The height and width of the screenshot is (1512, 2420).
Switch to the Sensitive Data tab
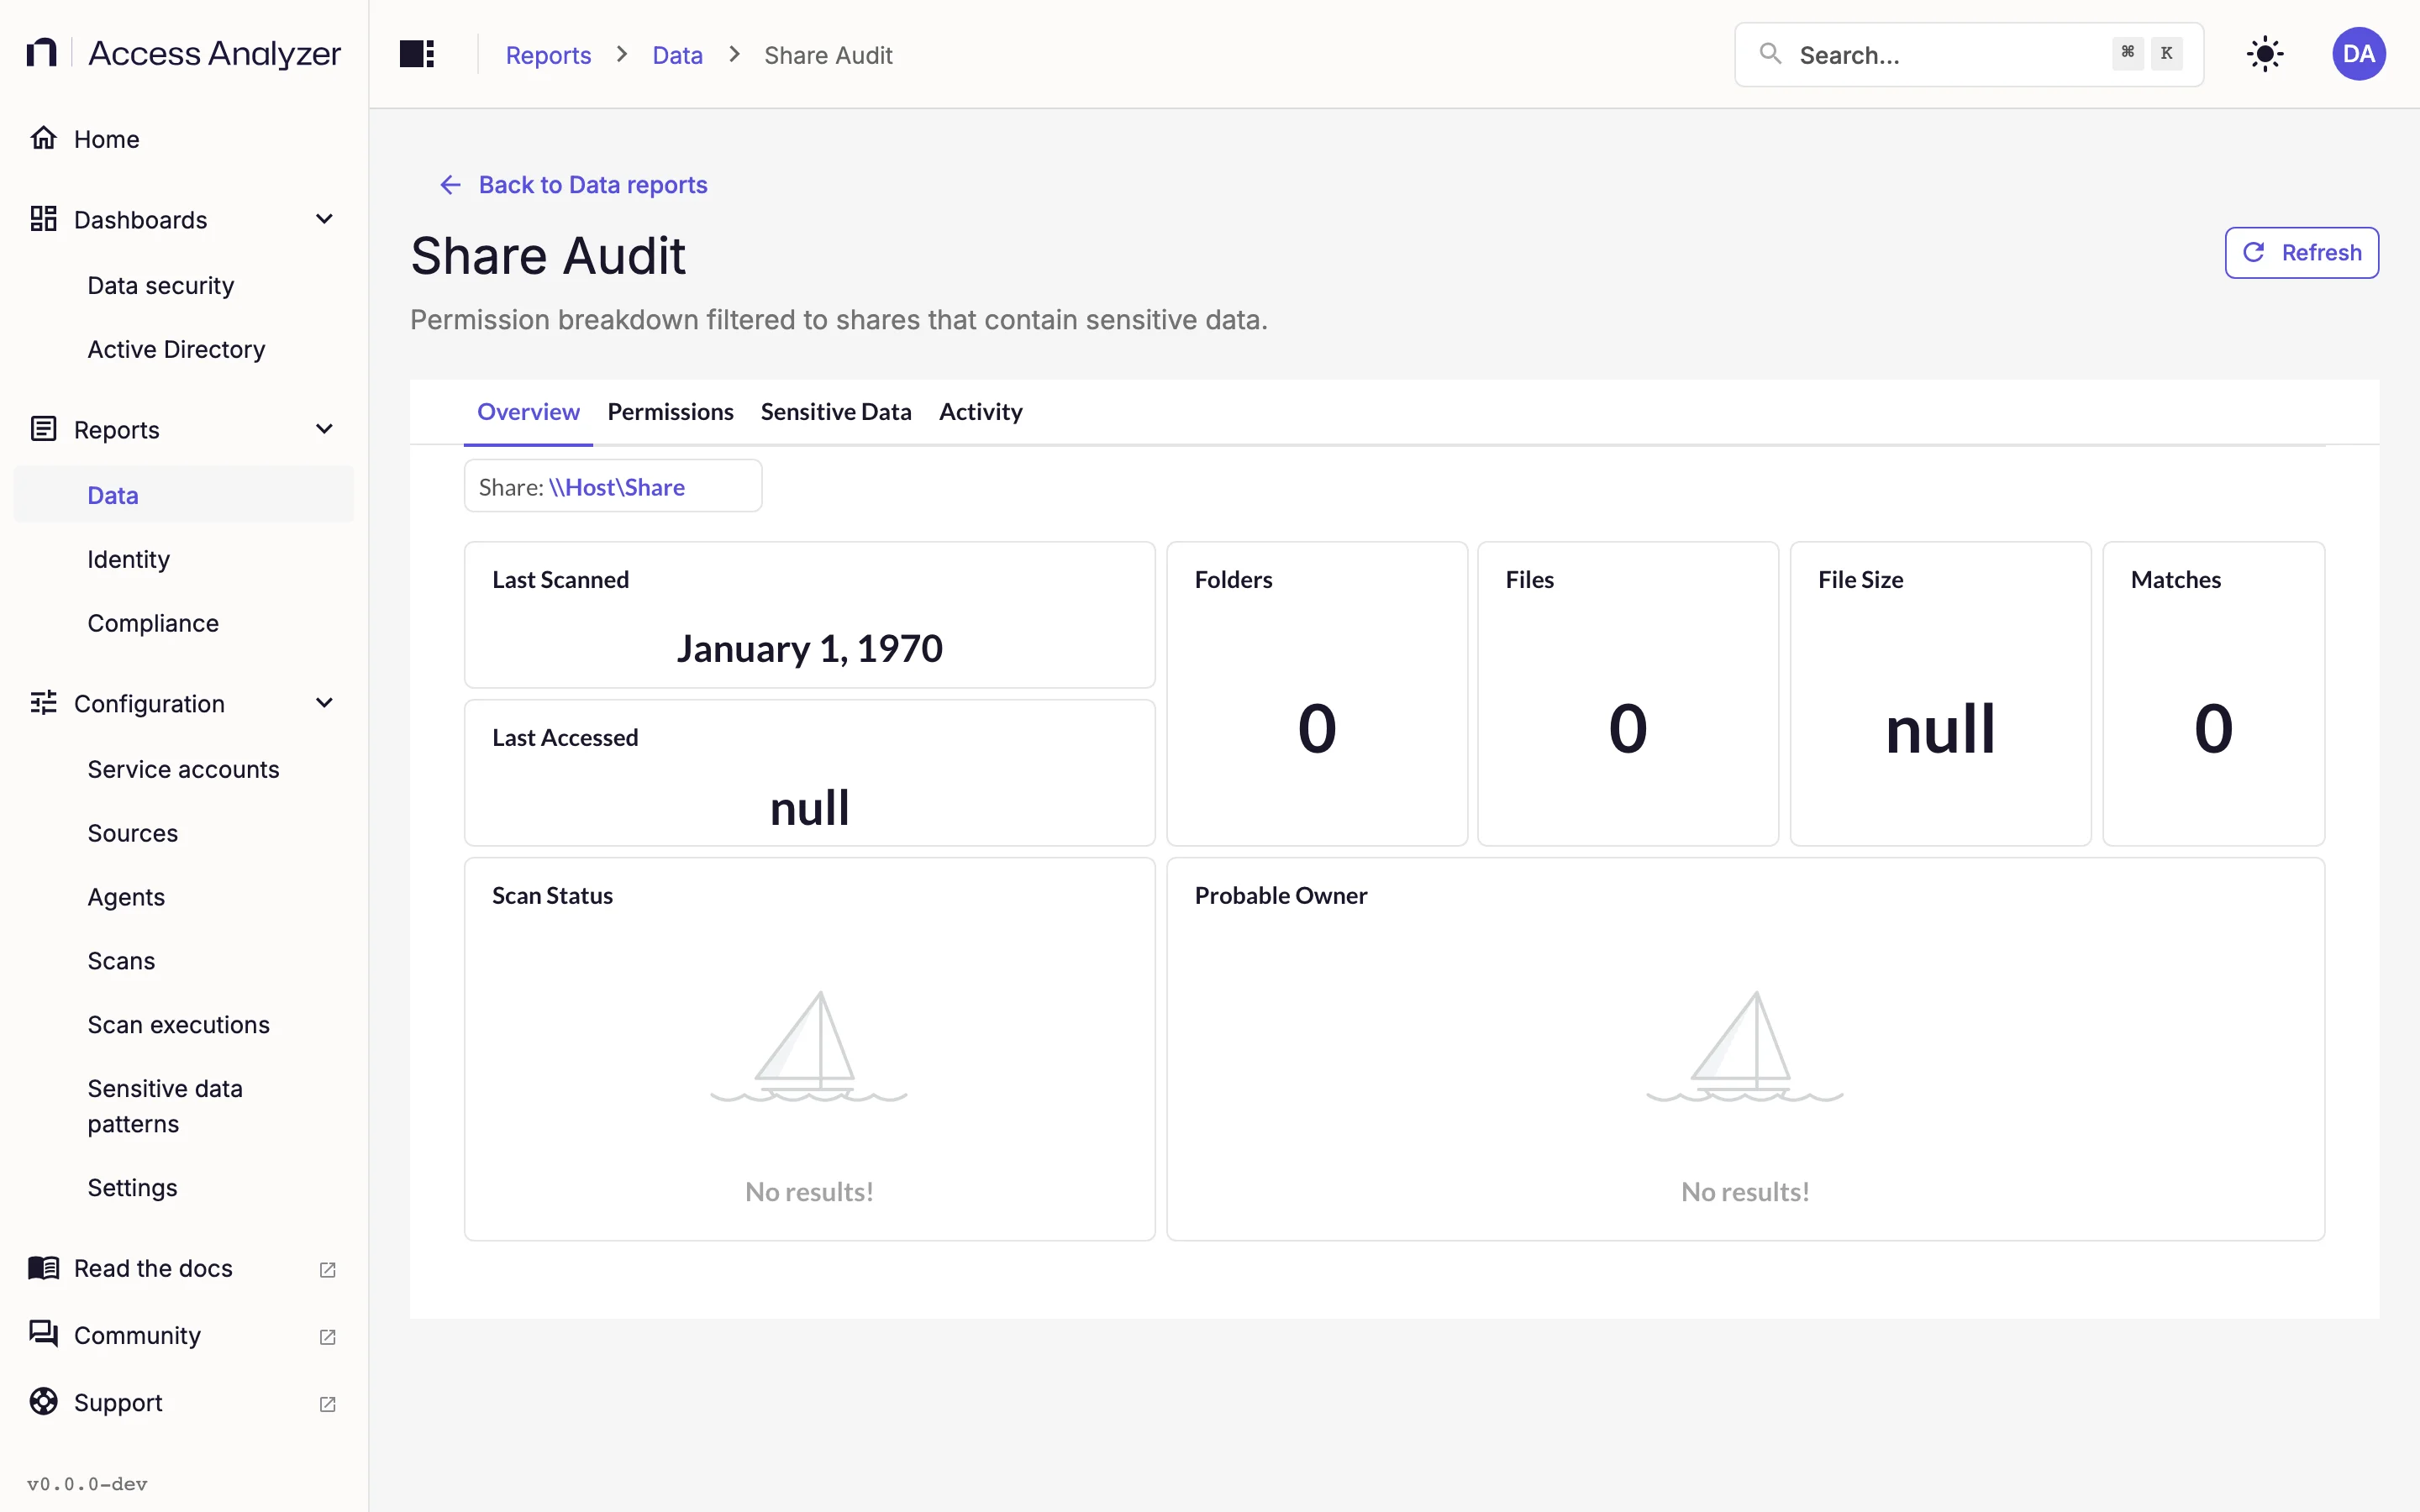[x=836, y=412]
